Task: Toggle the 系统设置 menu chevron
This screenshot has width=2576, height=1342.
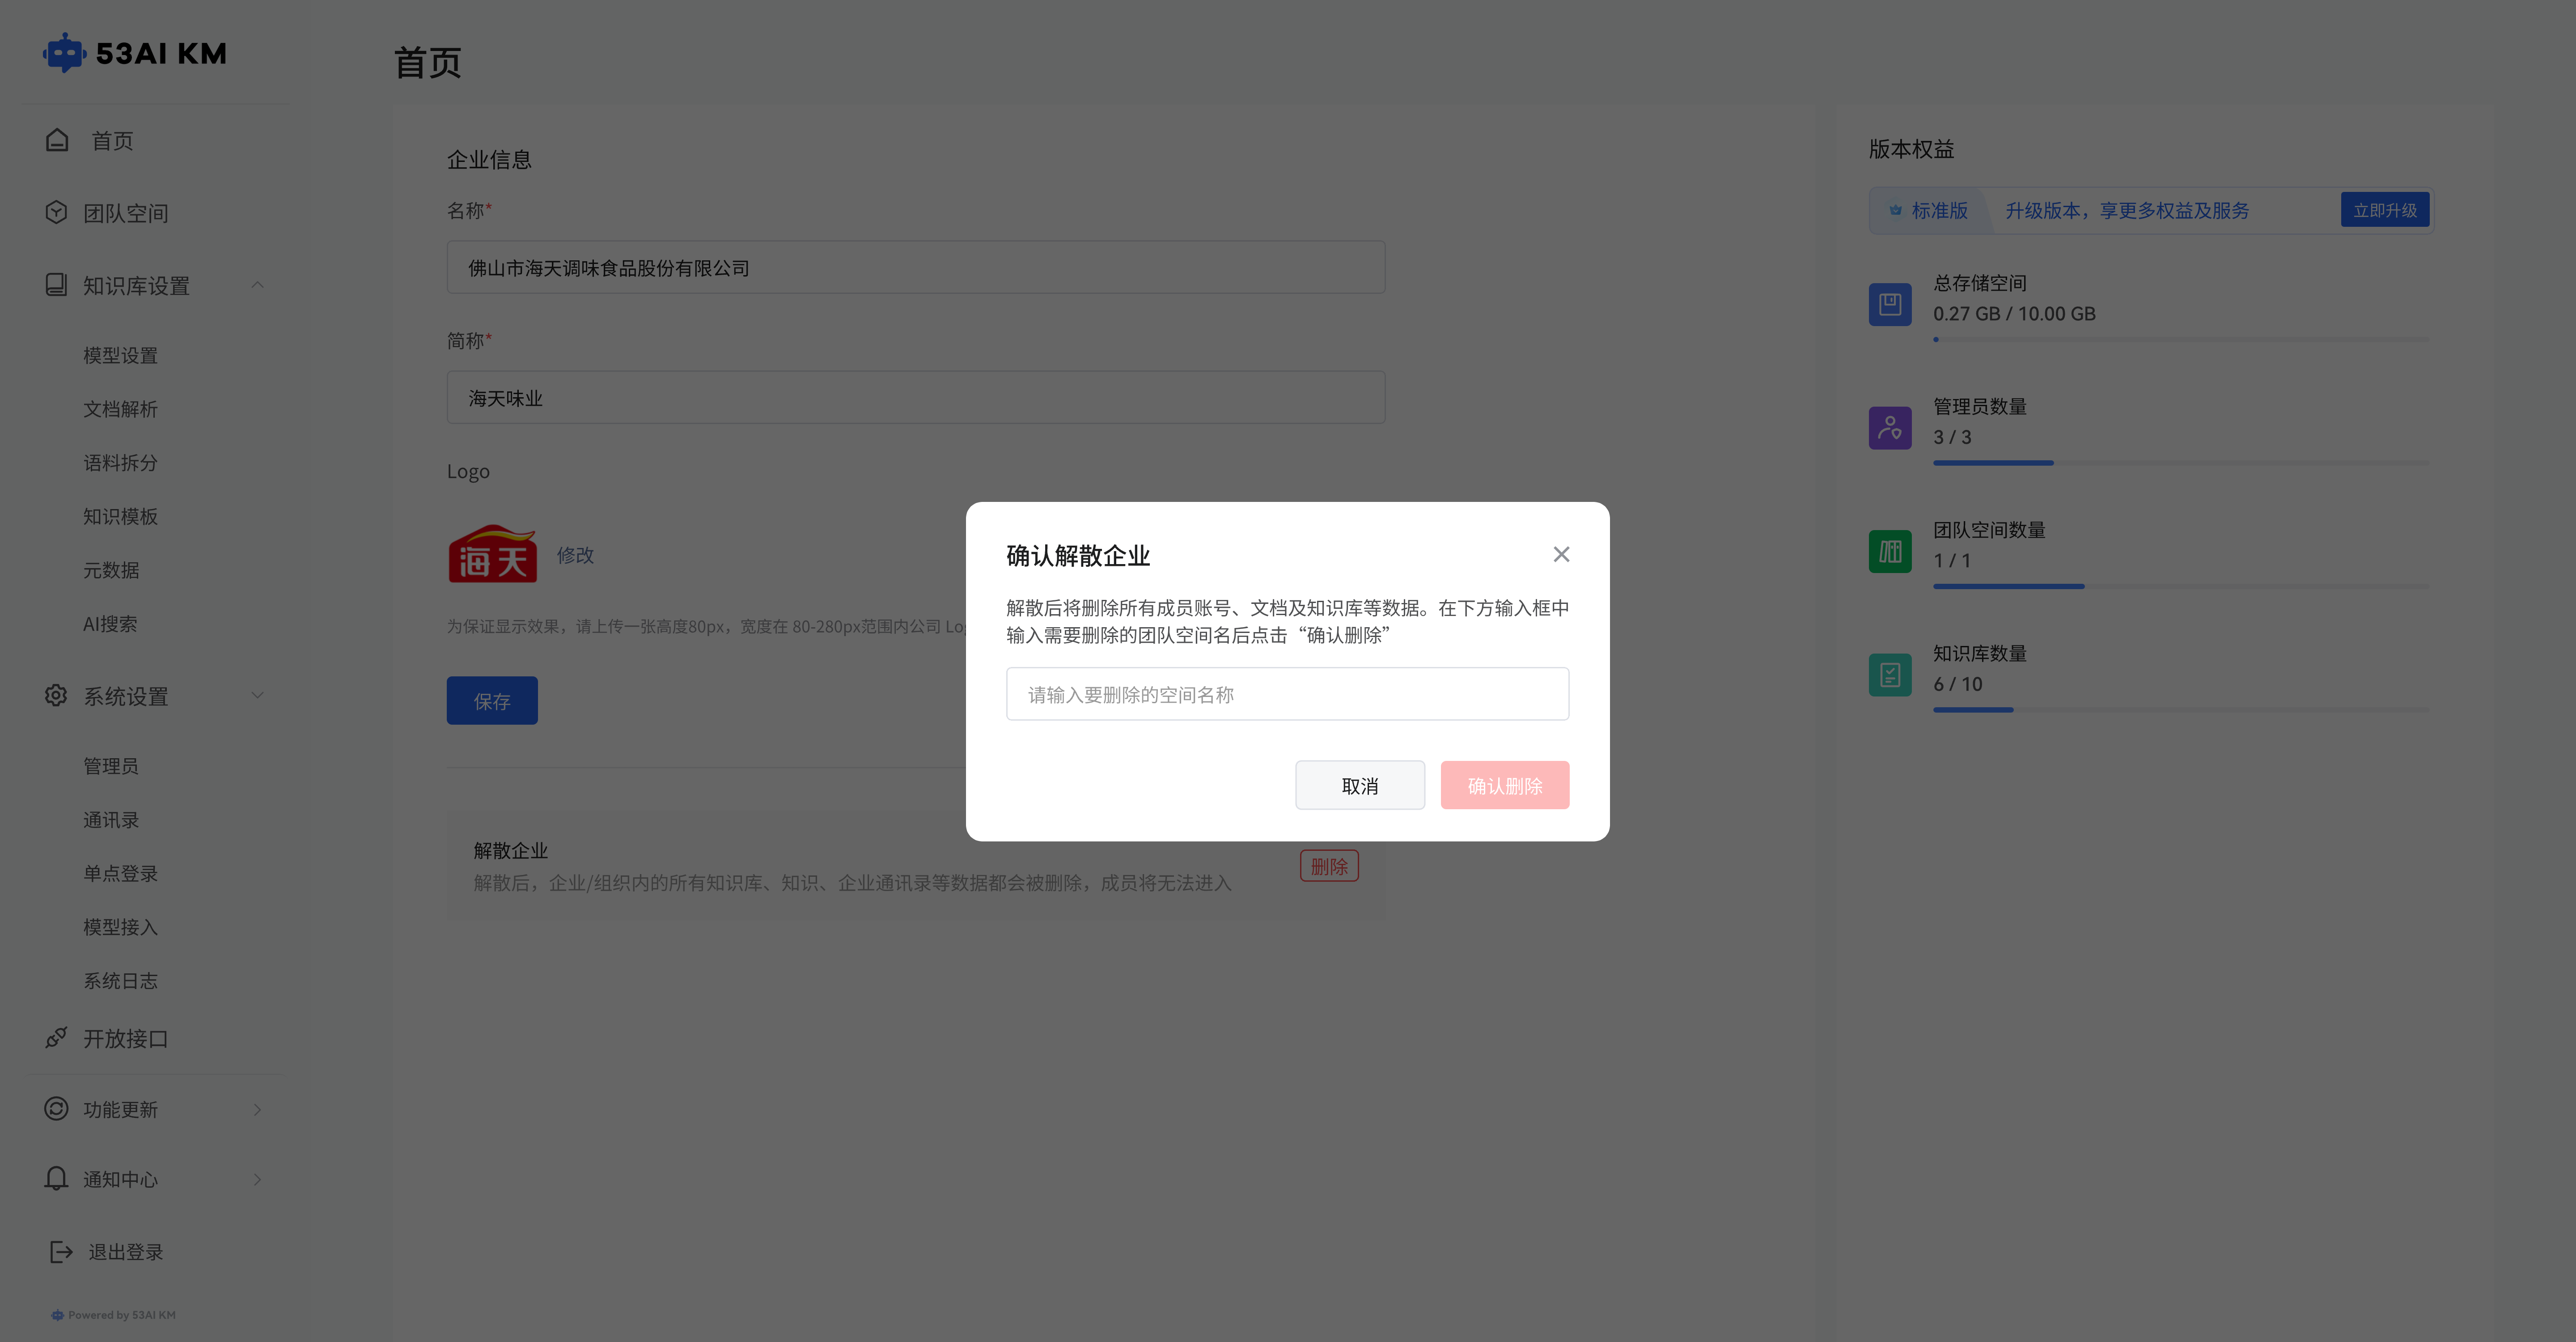Action: click(258, 695)
